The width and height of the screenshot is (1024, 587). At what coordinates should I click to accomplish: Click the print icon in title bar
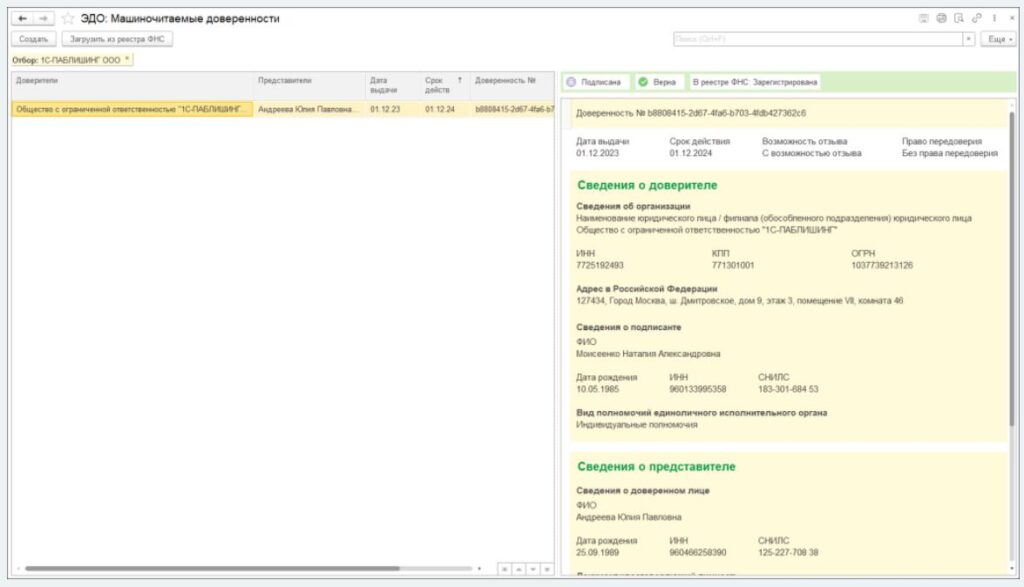click(941, 18)
